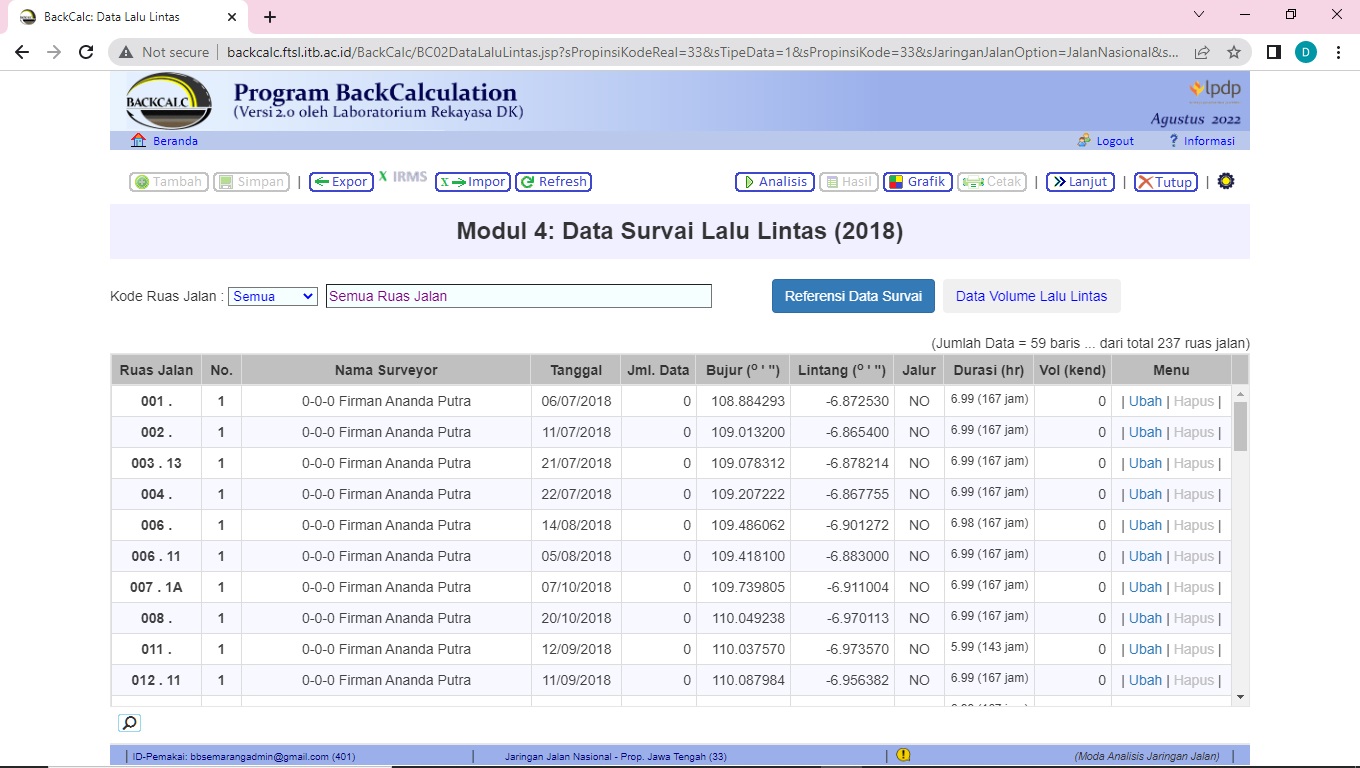
Task: Click the yellow warning icon in status bar
Action: click(903, 756)
